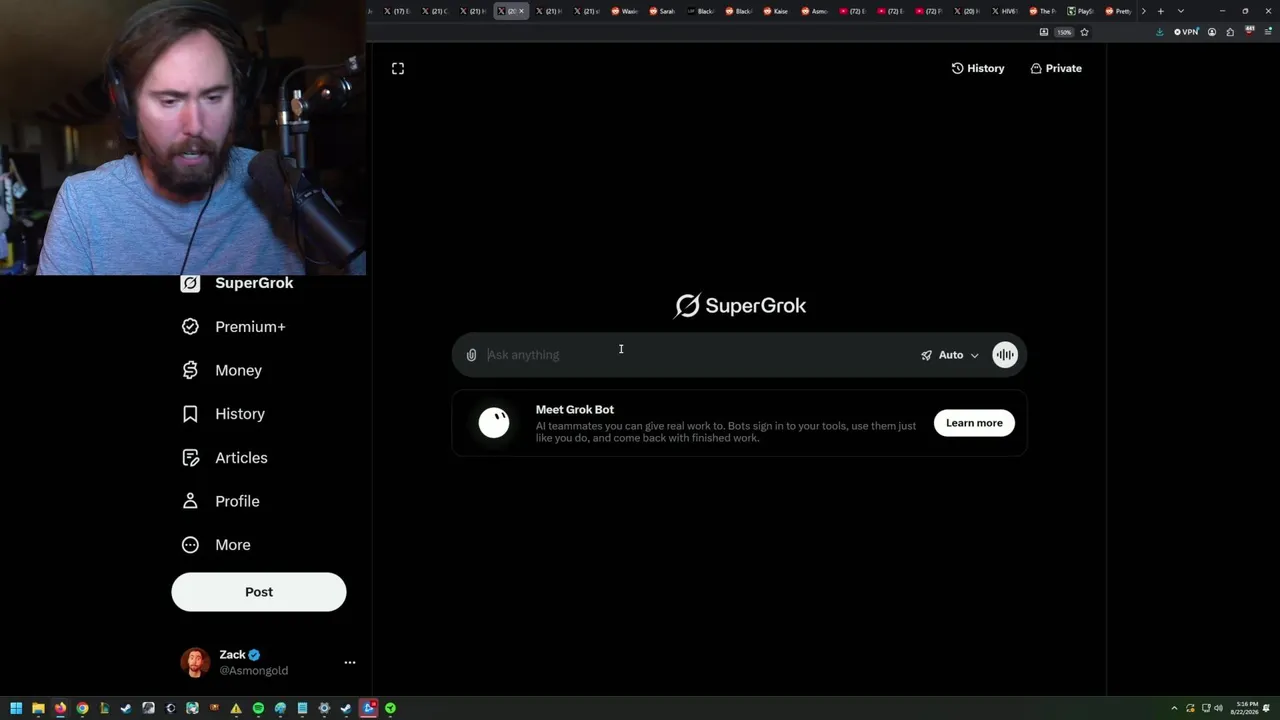Screen dimensions: 1280x720
Task: Toggle Grok fullscreen expand icon
Action: pyautogui.click(x=398, y=68)
